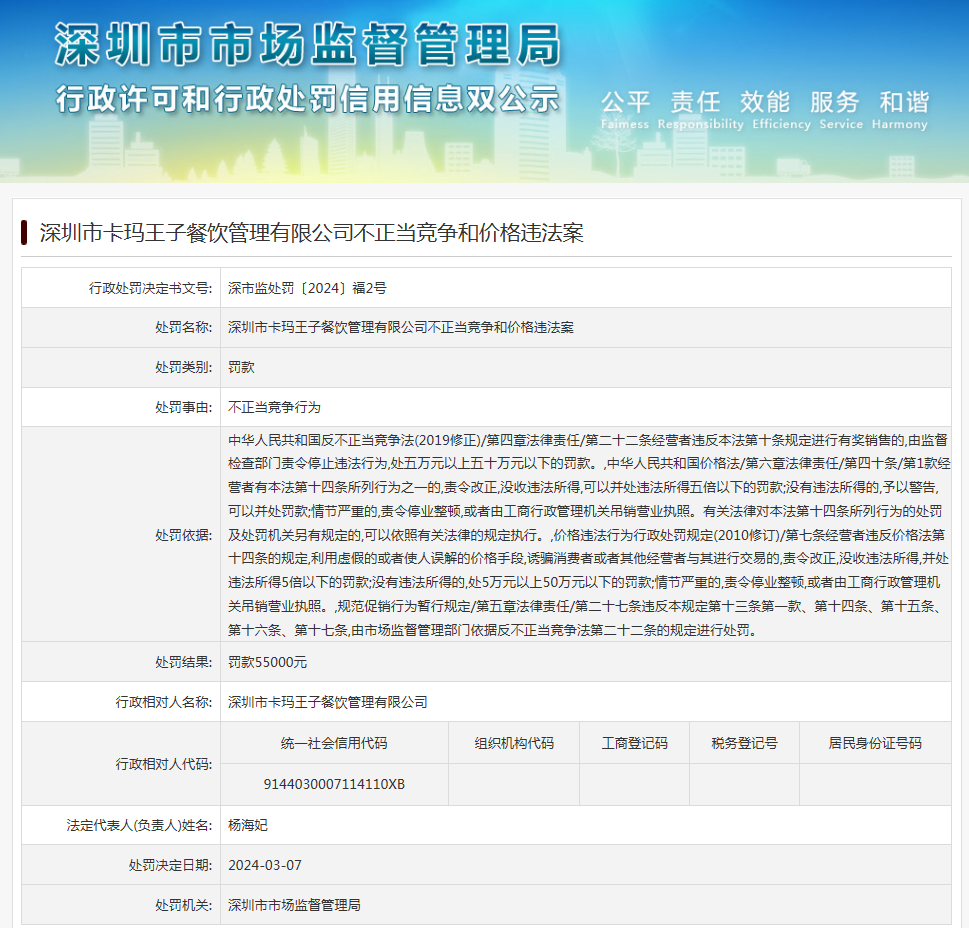Click the 深圳市市场监督管理局 header title
This screenshot has height=928, width=969.
tap(307, 44)
